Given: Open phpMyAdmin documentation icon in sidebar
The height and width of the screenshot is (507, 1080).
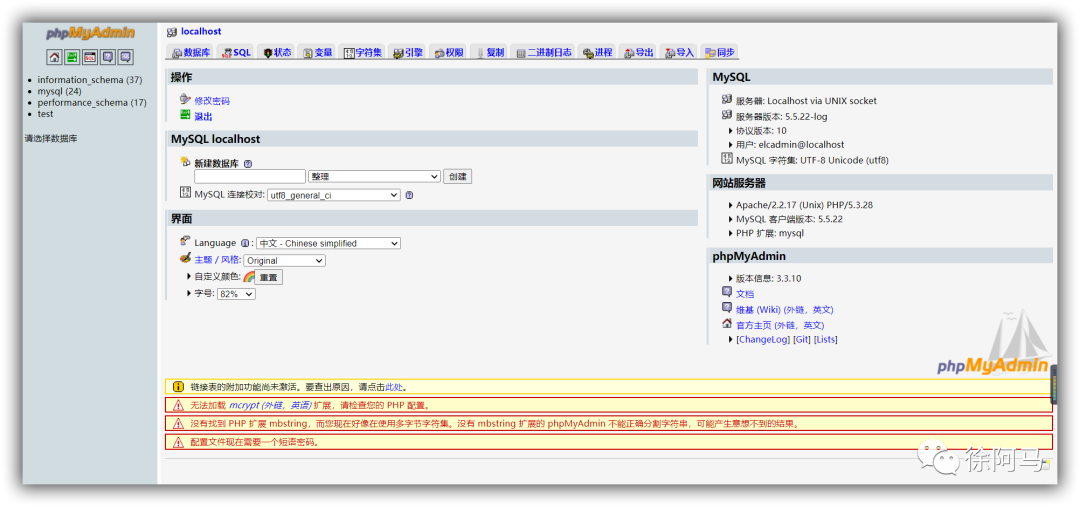Looking at the screenshot, I should (x=107, y=57).
